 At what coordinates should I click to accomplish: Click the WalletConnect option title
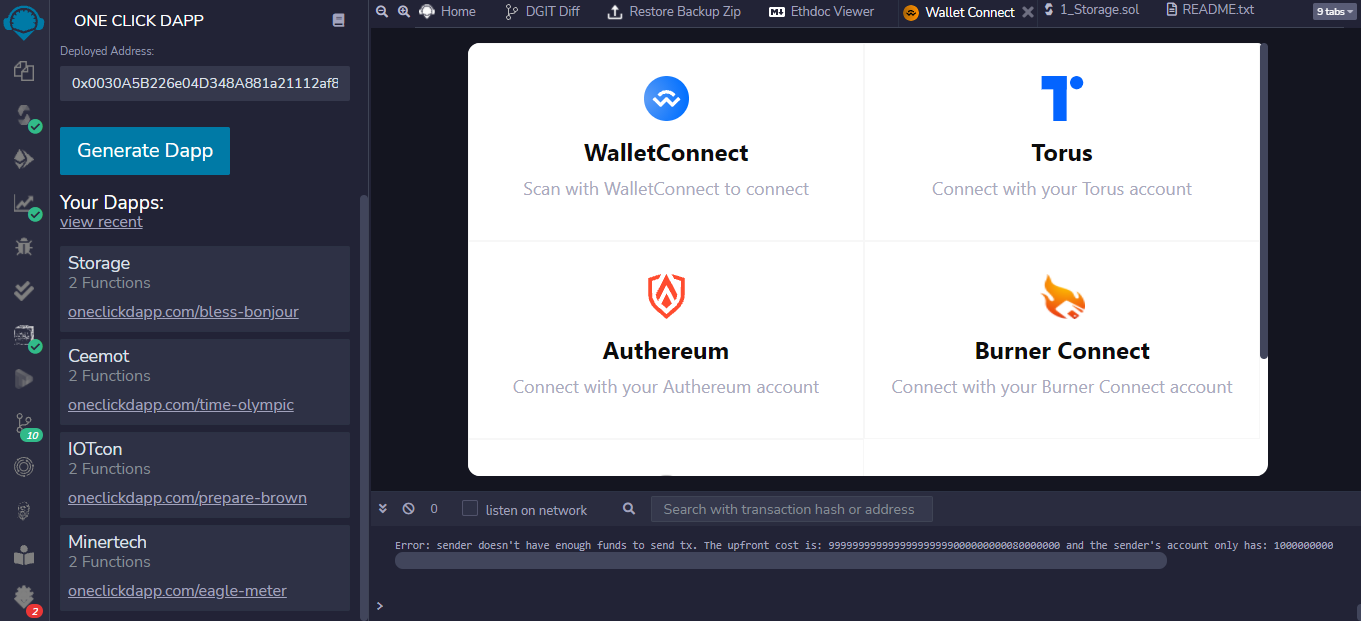[x=666, y=153]
